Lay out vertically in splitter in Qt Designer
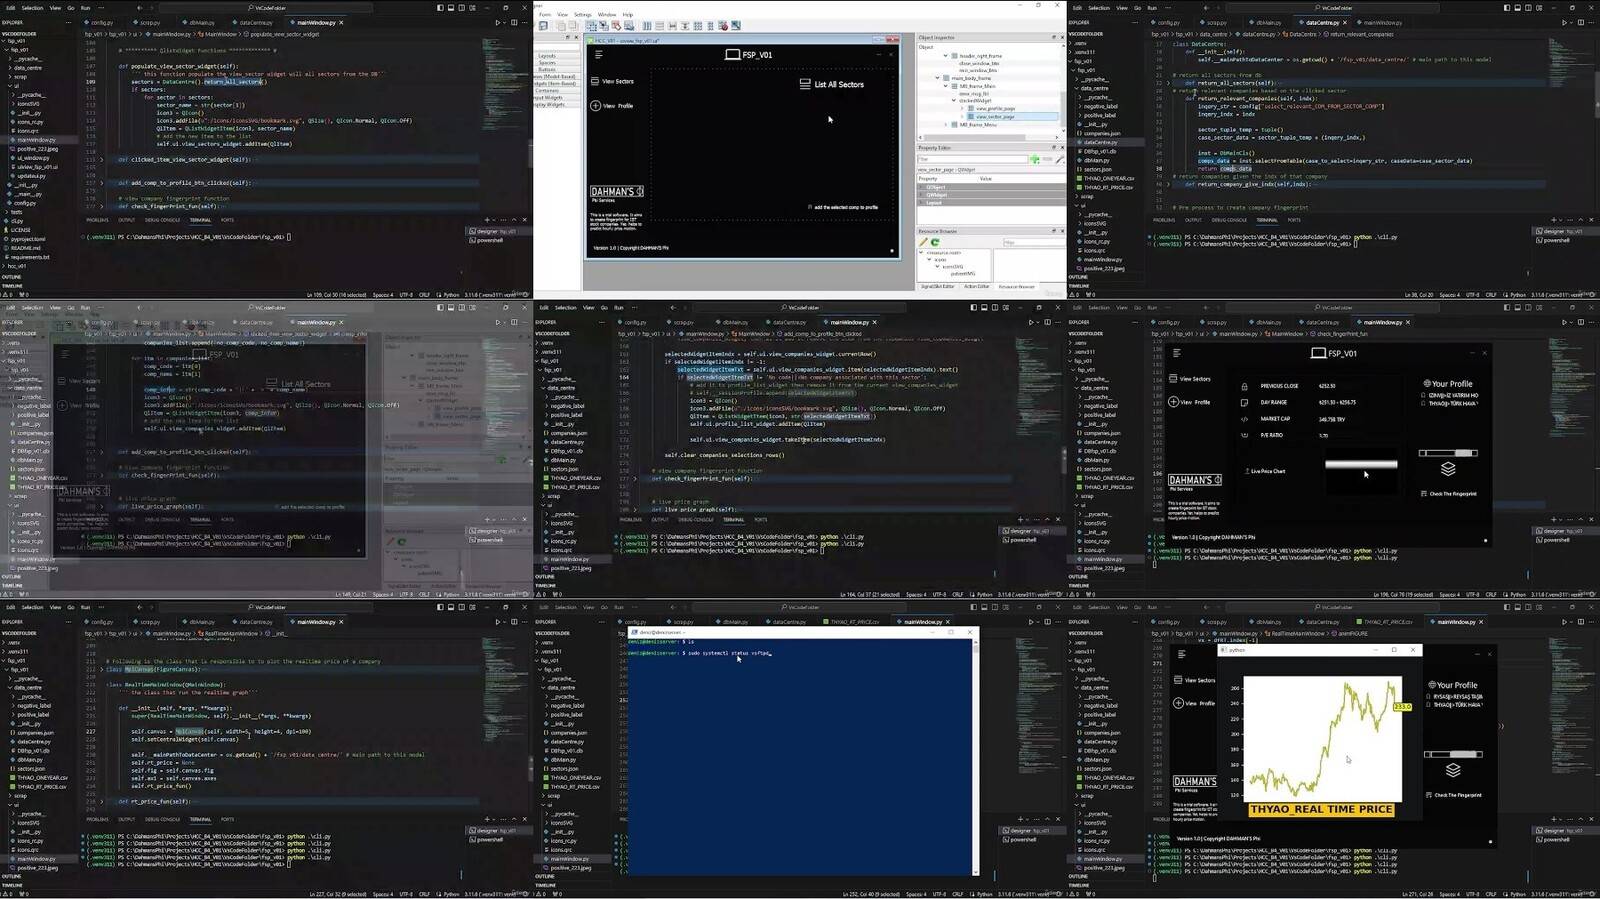The image size is (1600, 899). [685, 26]
